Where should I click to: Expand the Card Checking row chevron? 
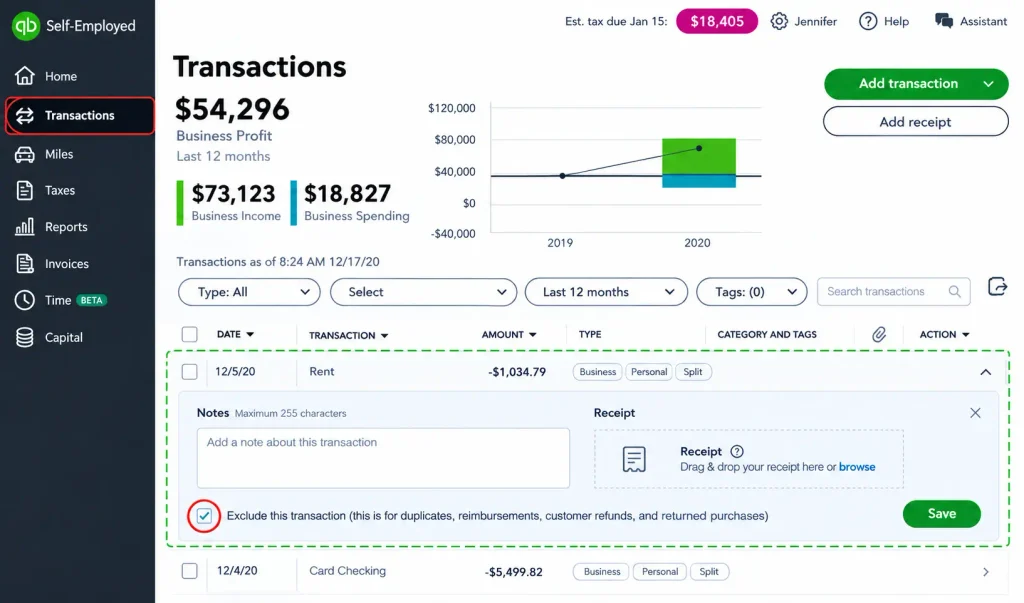click(985, 572)
